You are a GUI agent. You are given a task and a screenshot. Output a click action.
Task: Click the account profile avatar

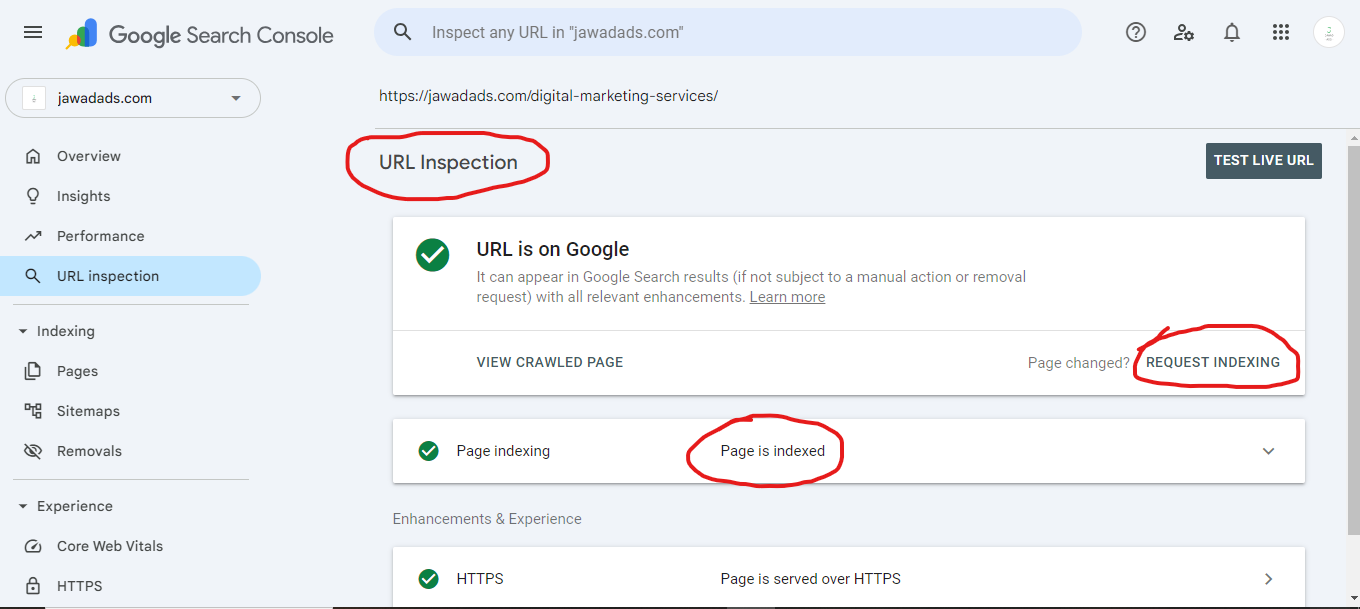[x=1328, y=32]
